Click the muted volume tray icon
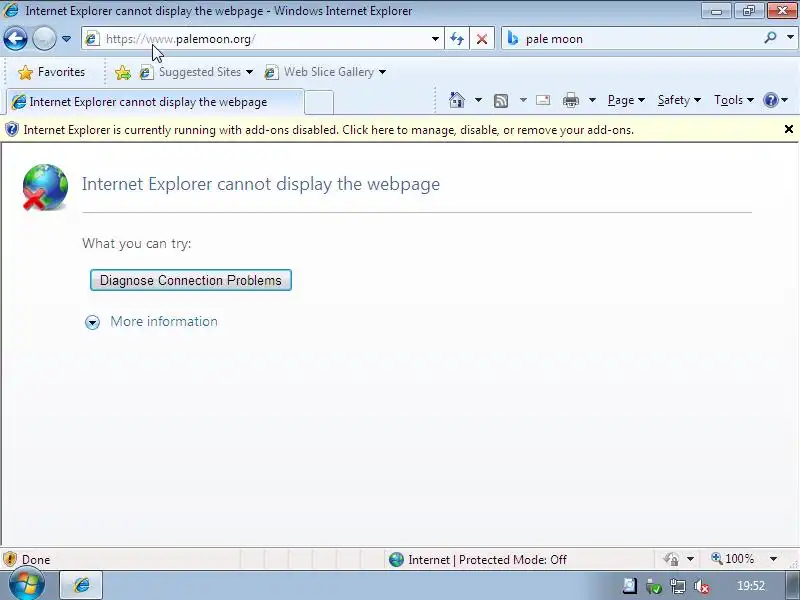 coord(702,587)
